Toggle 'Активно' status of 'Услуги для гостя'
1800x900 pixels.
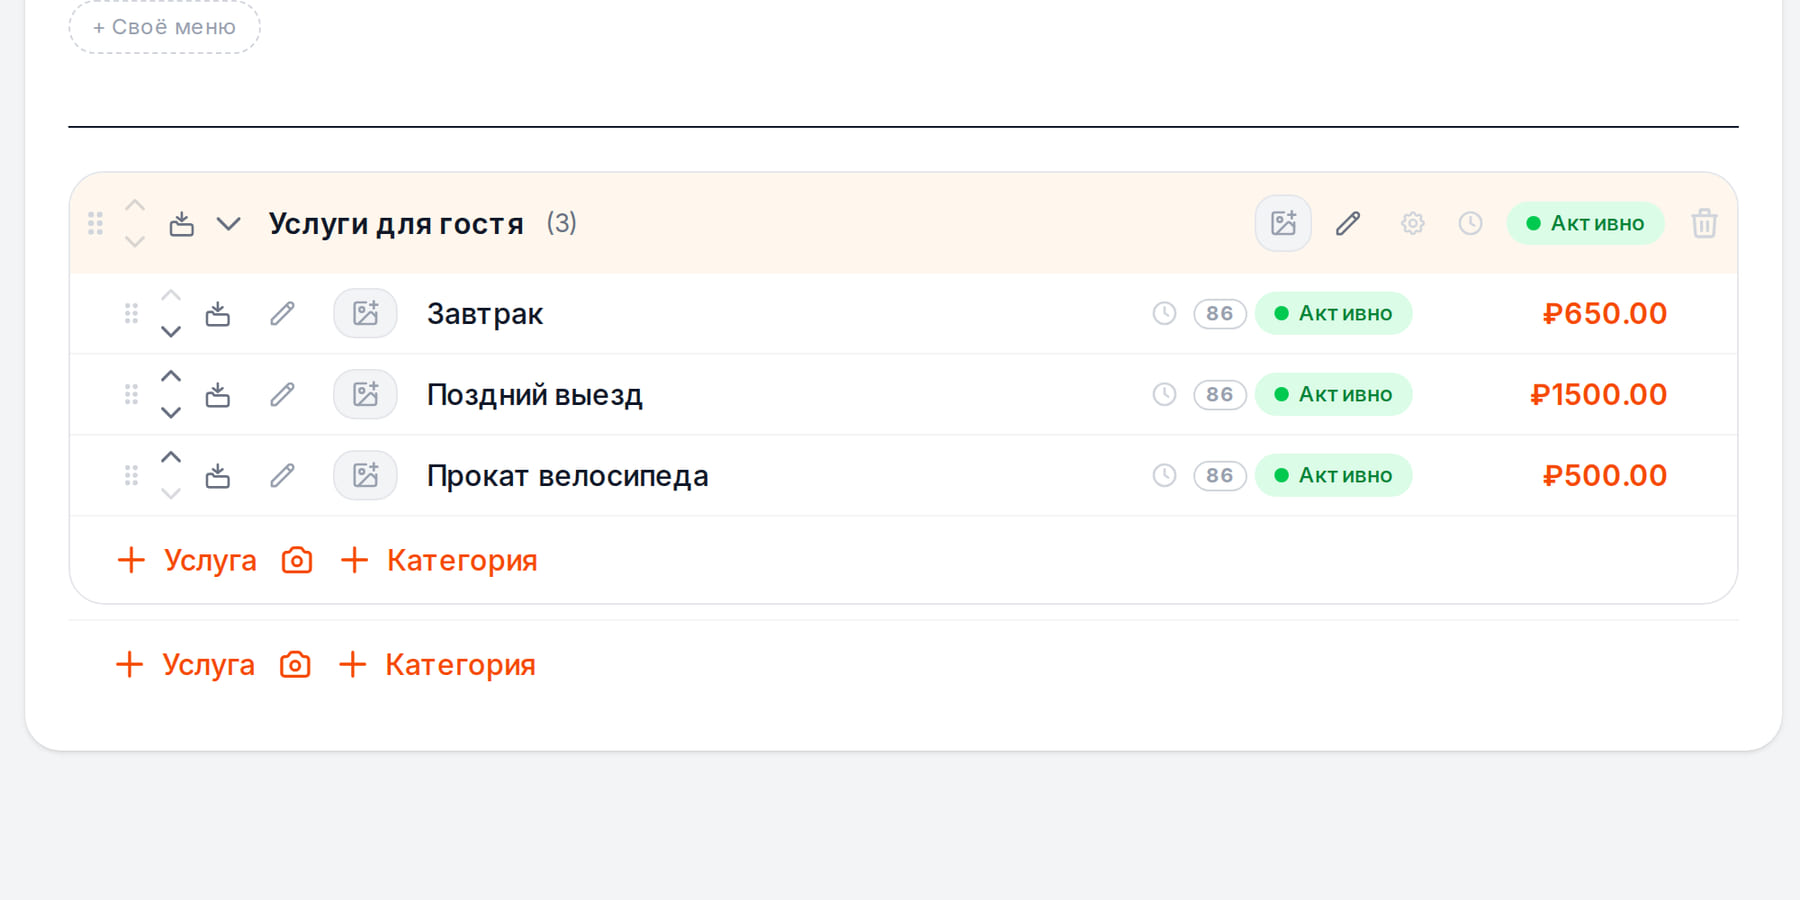[1585, 223]
